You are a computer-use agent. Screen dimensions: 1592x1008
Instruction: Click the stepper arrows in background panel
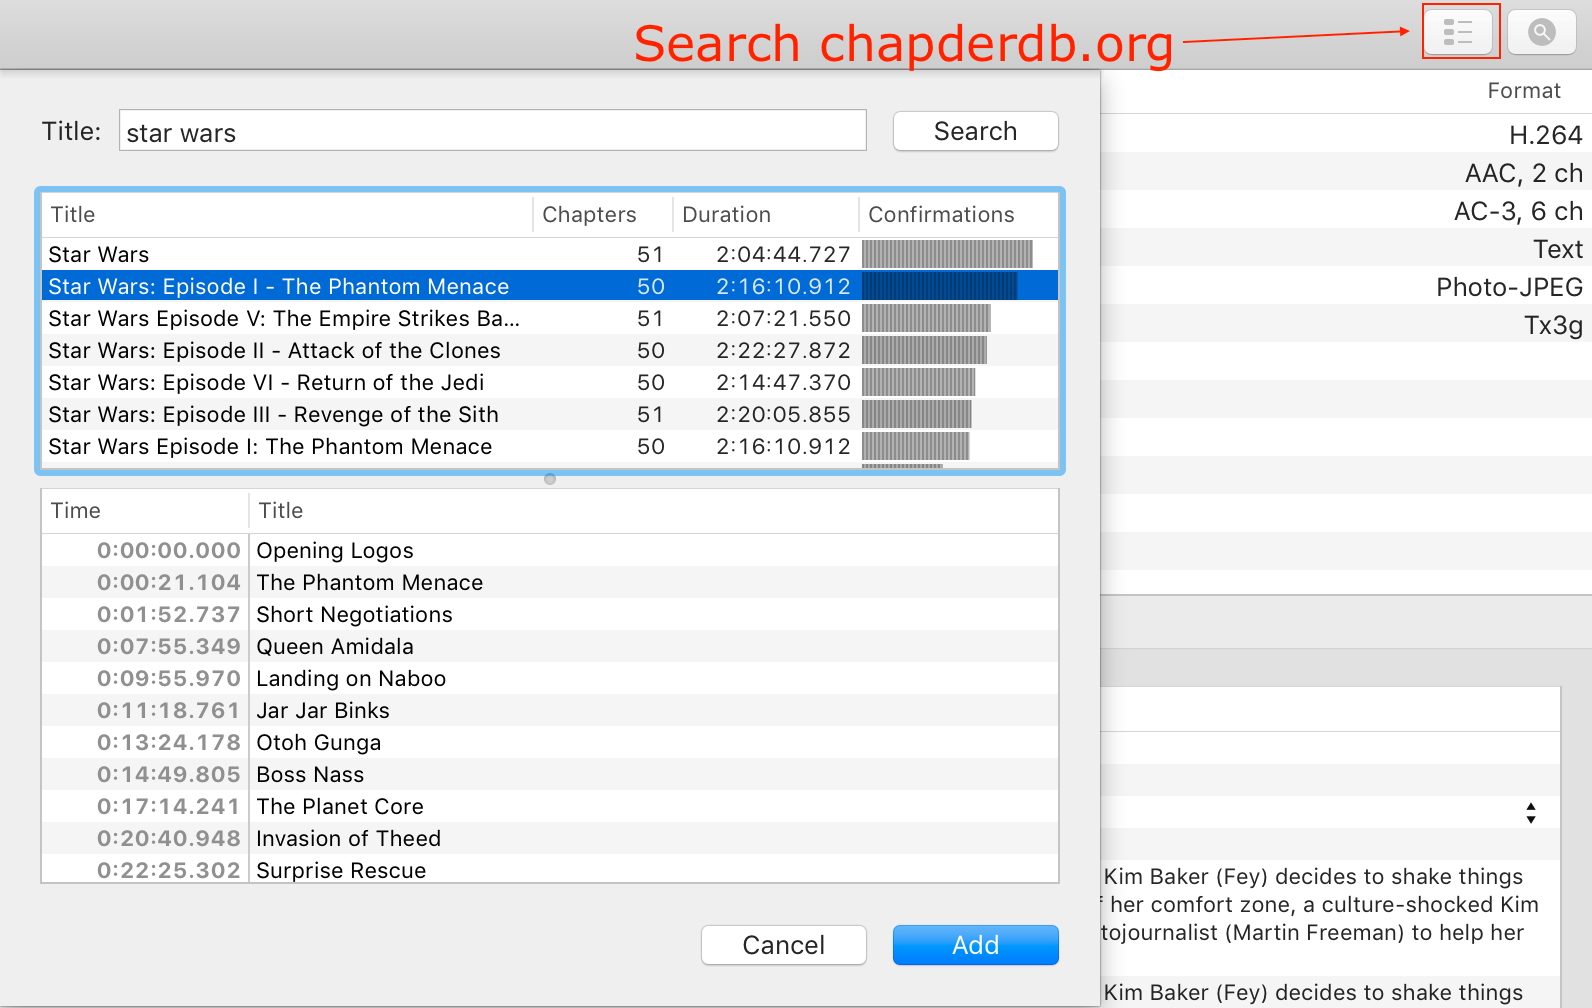1530,812
